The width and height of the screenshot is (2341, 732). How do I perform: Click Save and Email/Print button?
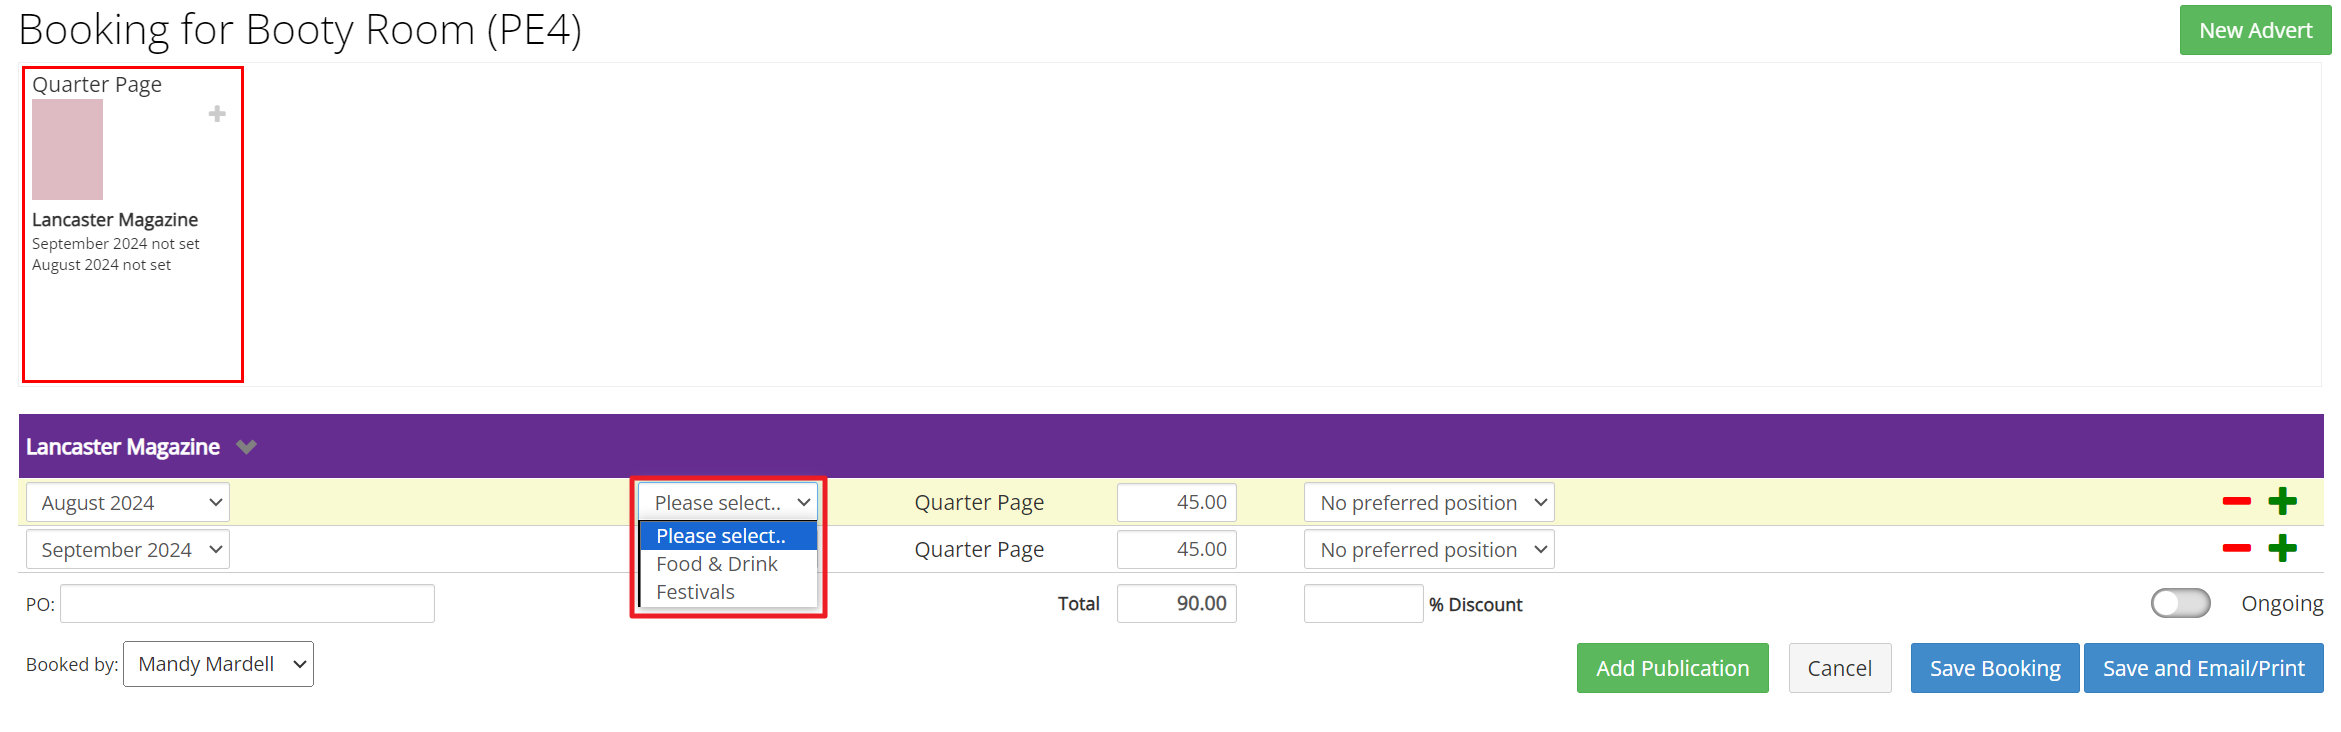pyautogui.click(x=2203, y=668)
